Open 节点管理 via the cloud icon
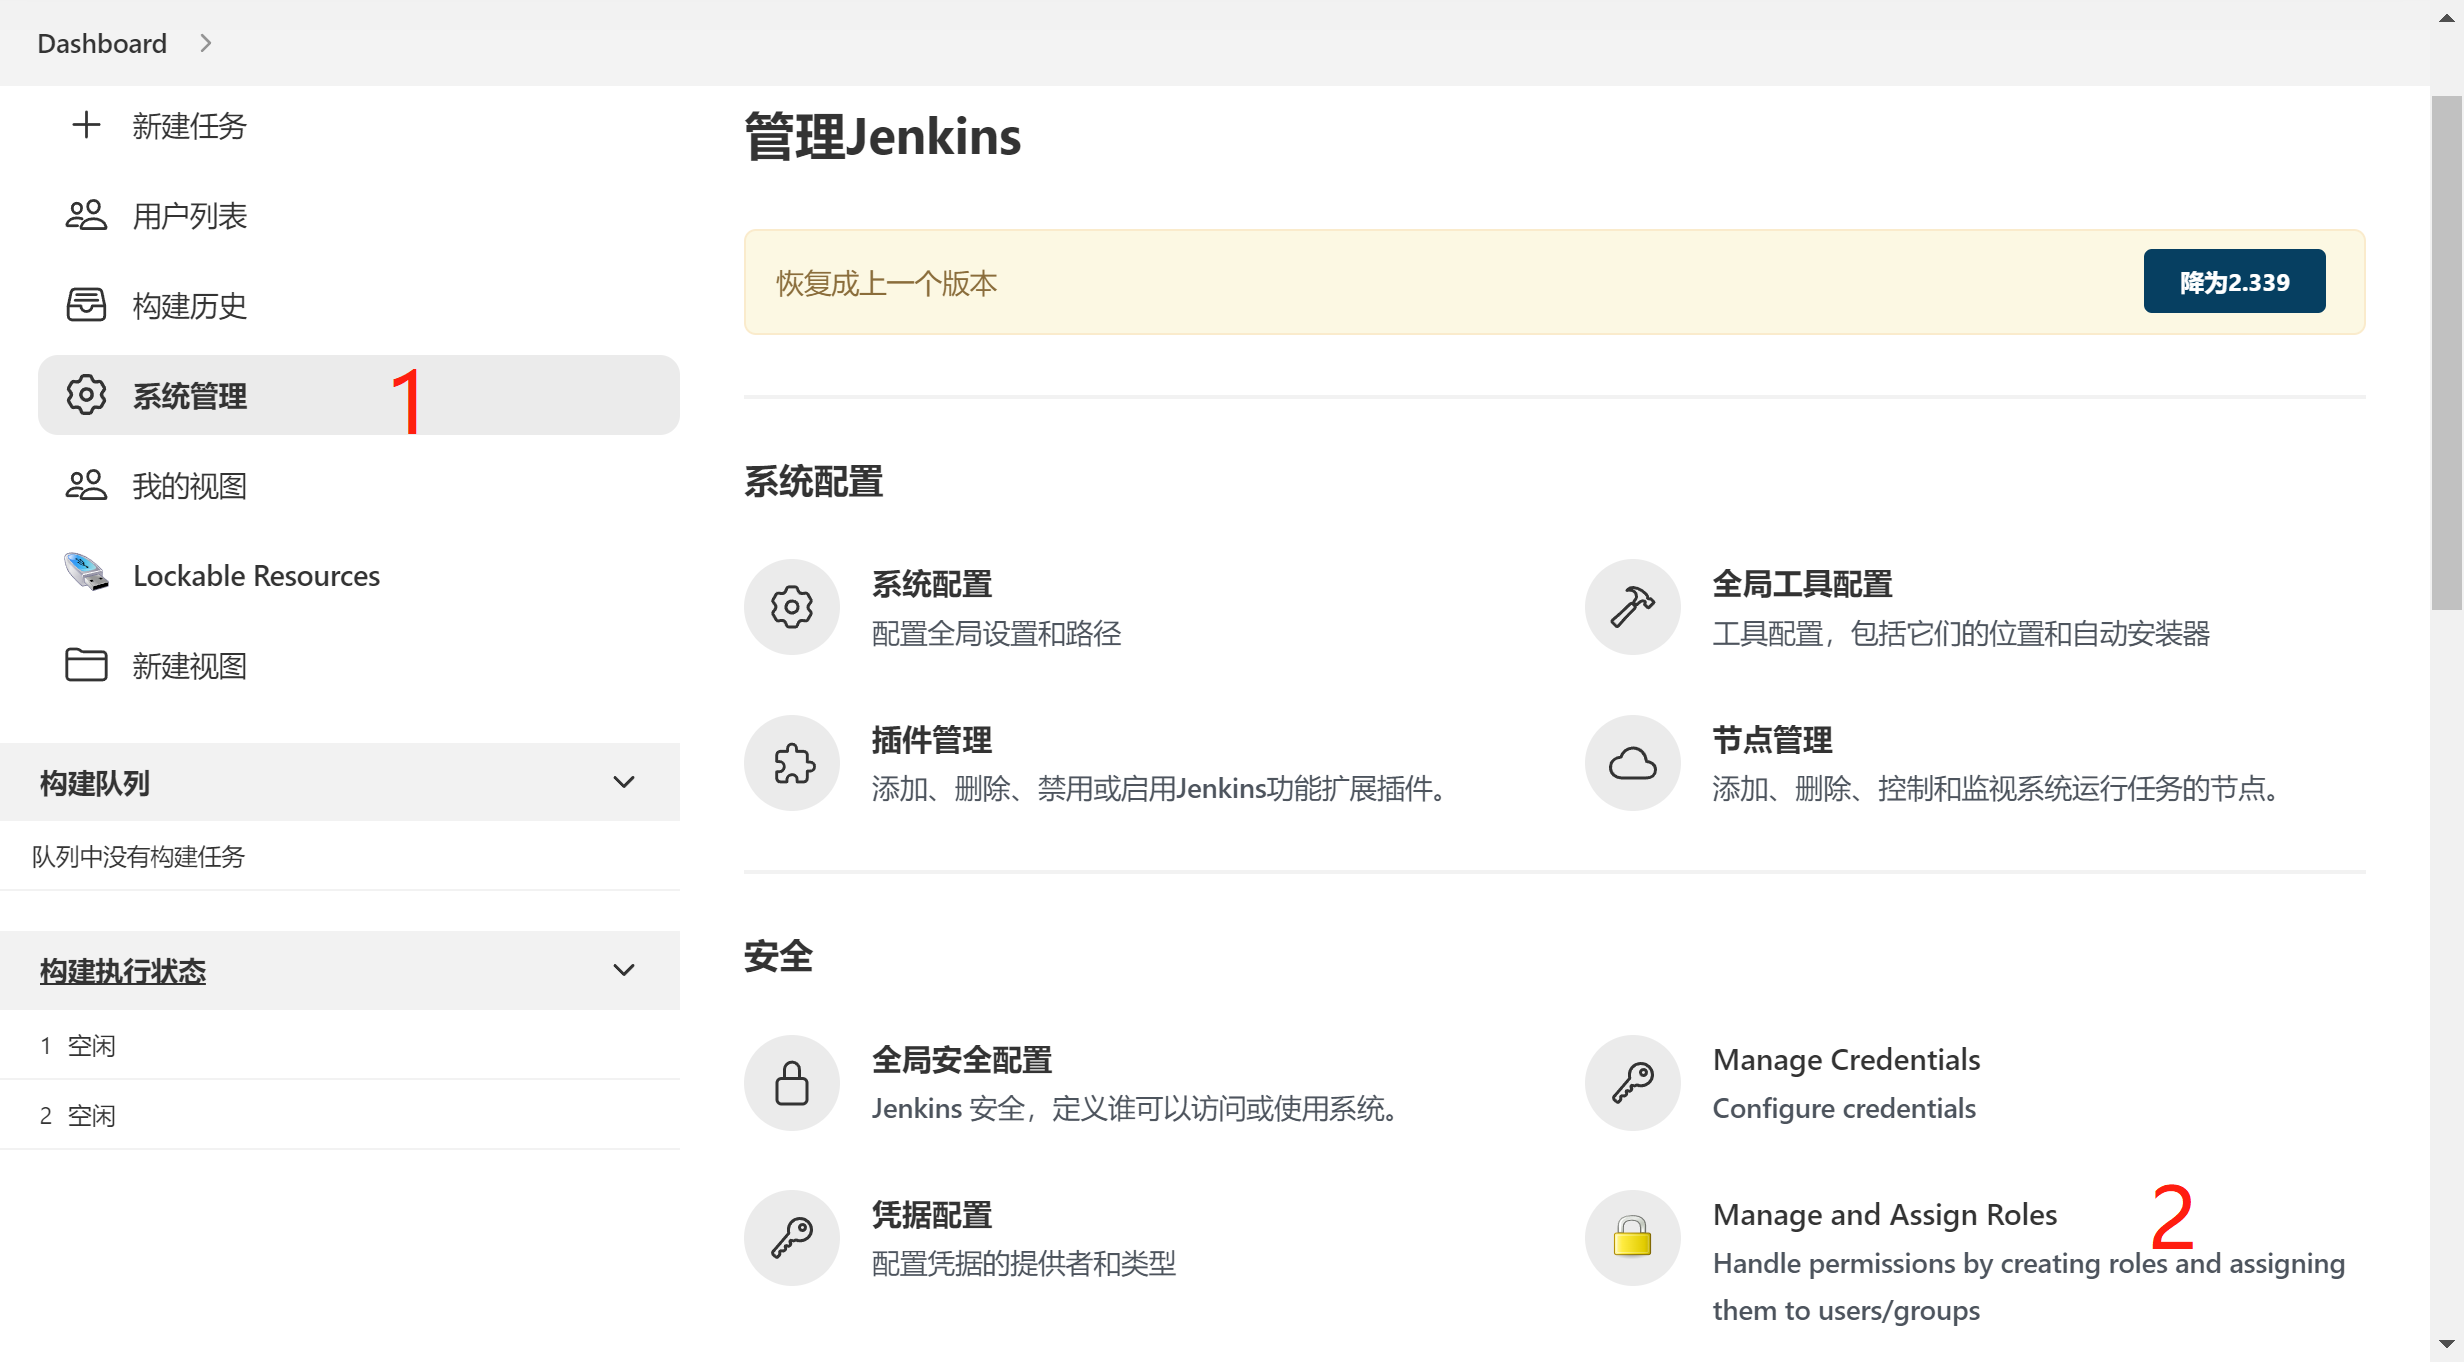The width and height of the screenshot is (2464, 1362). tap(1631, 762)
